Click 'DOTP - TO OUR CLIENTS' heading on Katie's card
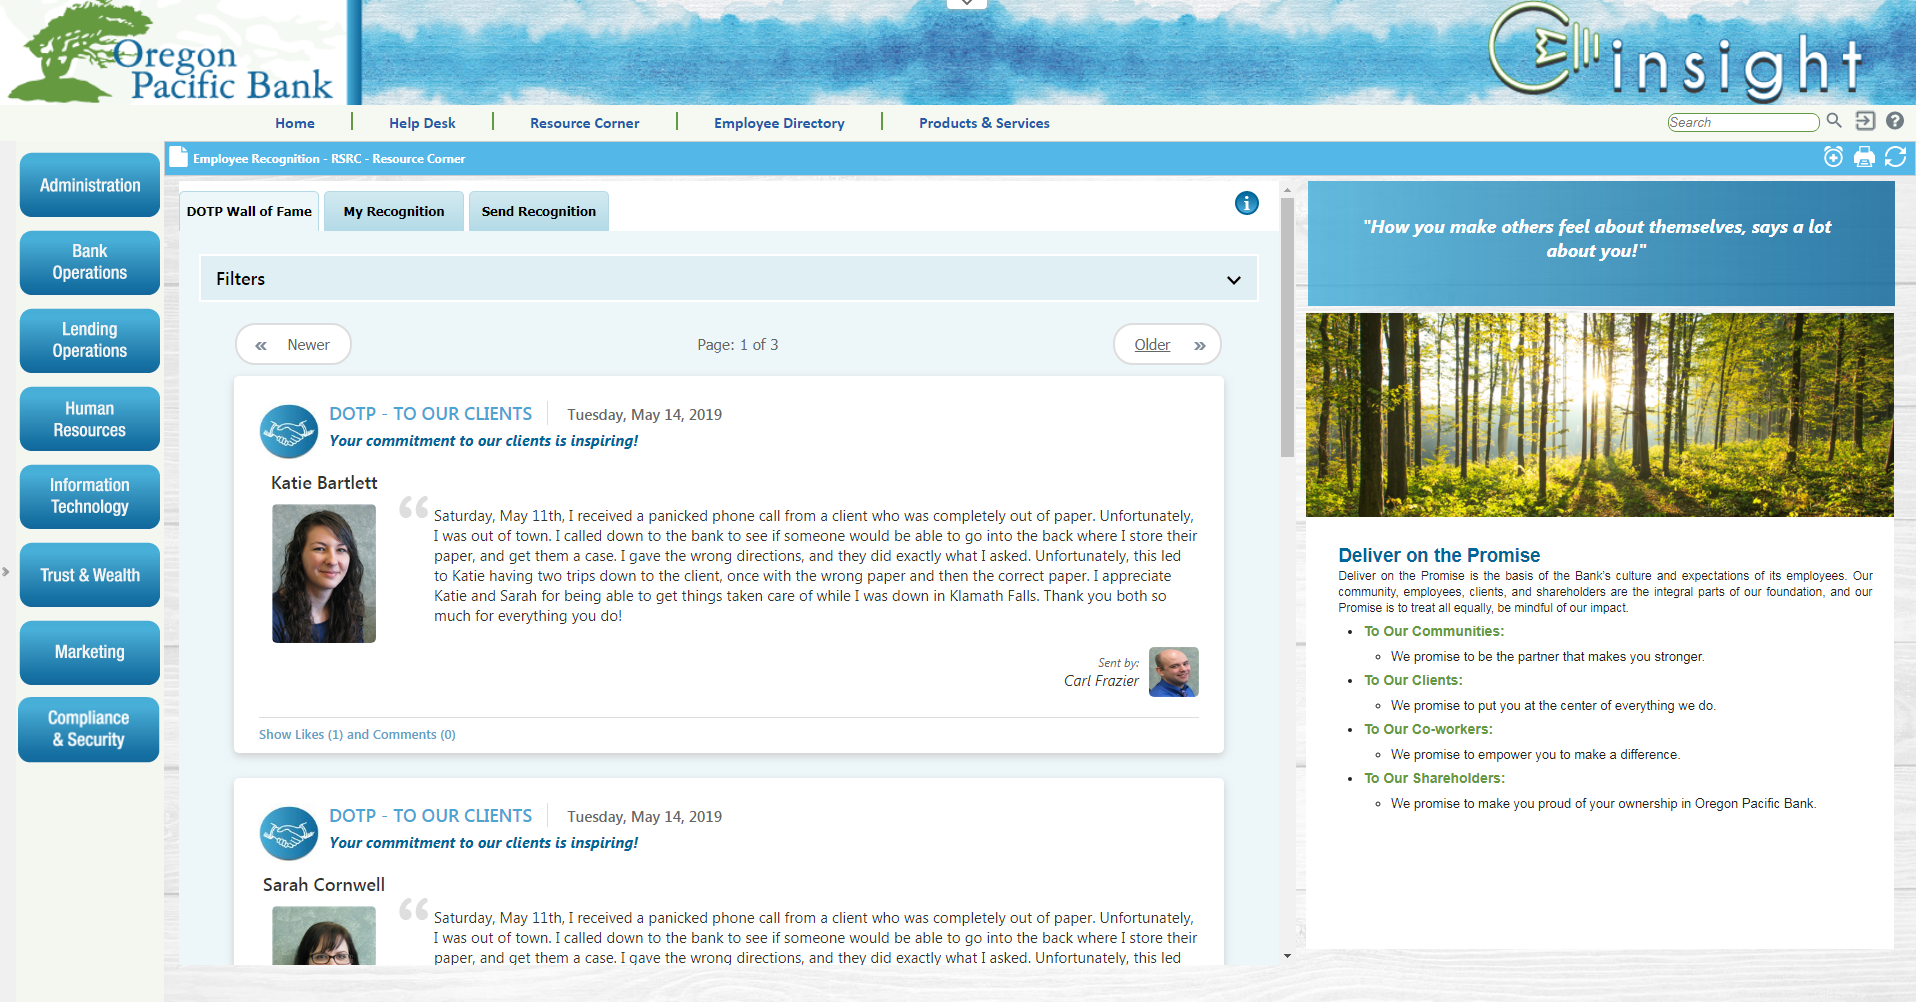The height and width of the screenshot is (1003, 1916). click(431, 414)
